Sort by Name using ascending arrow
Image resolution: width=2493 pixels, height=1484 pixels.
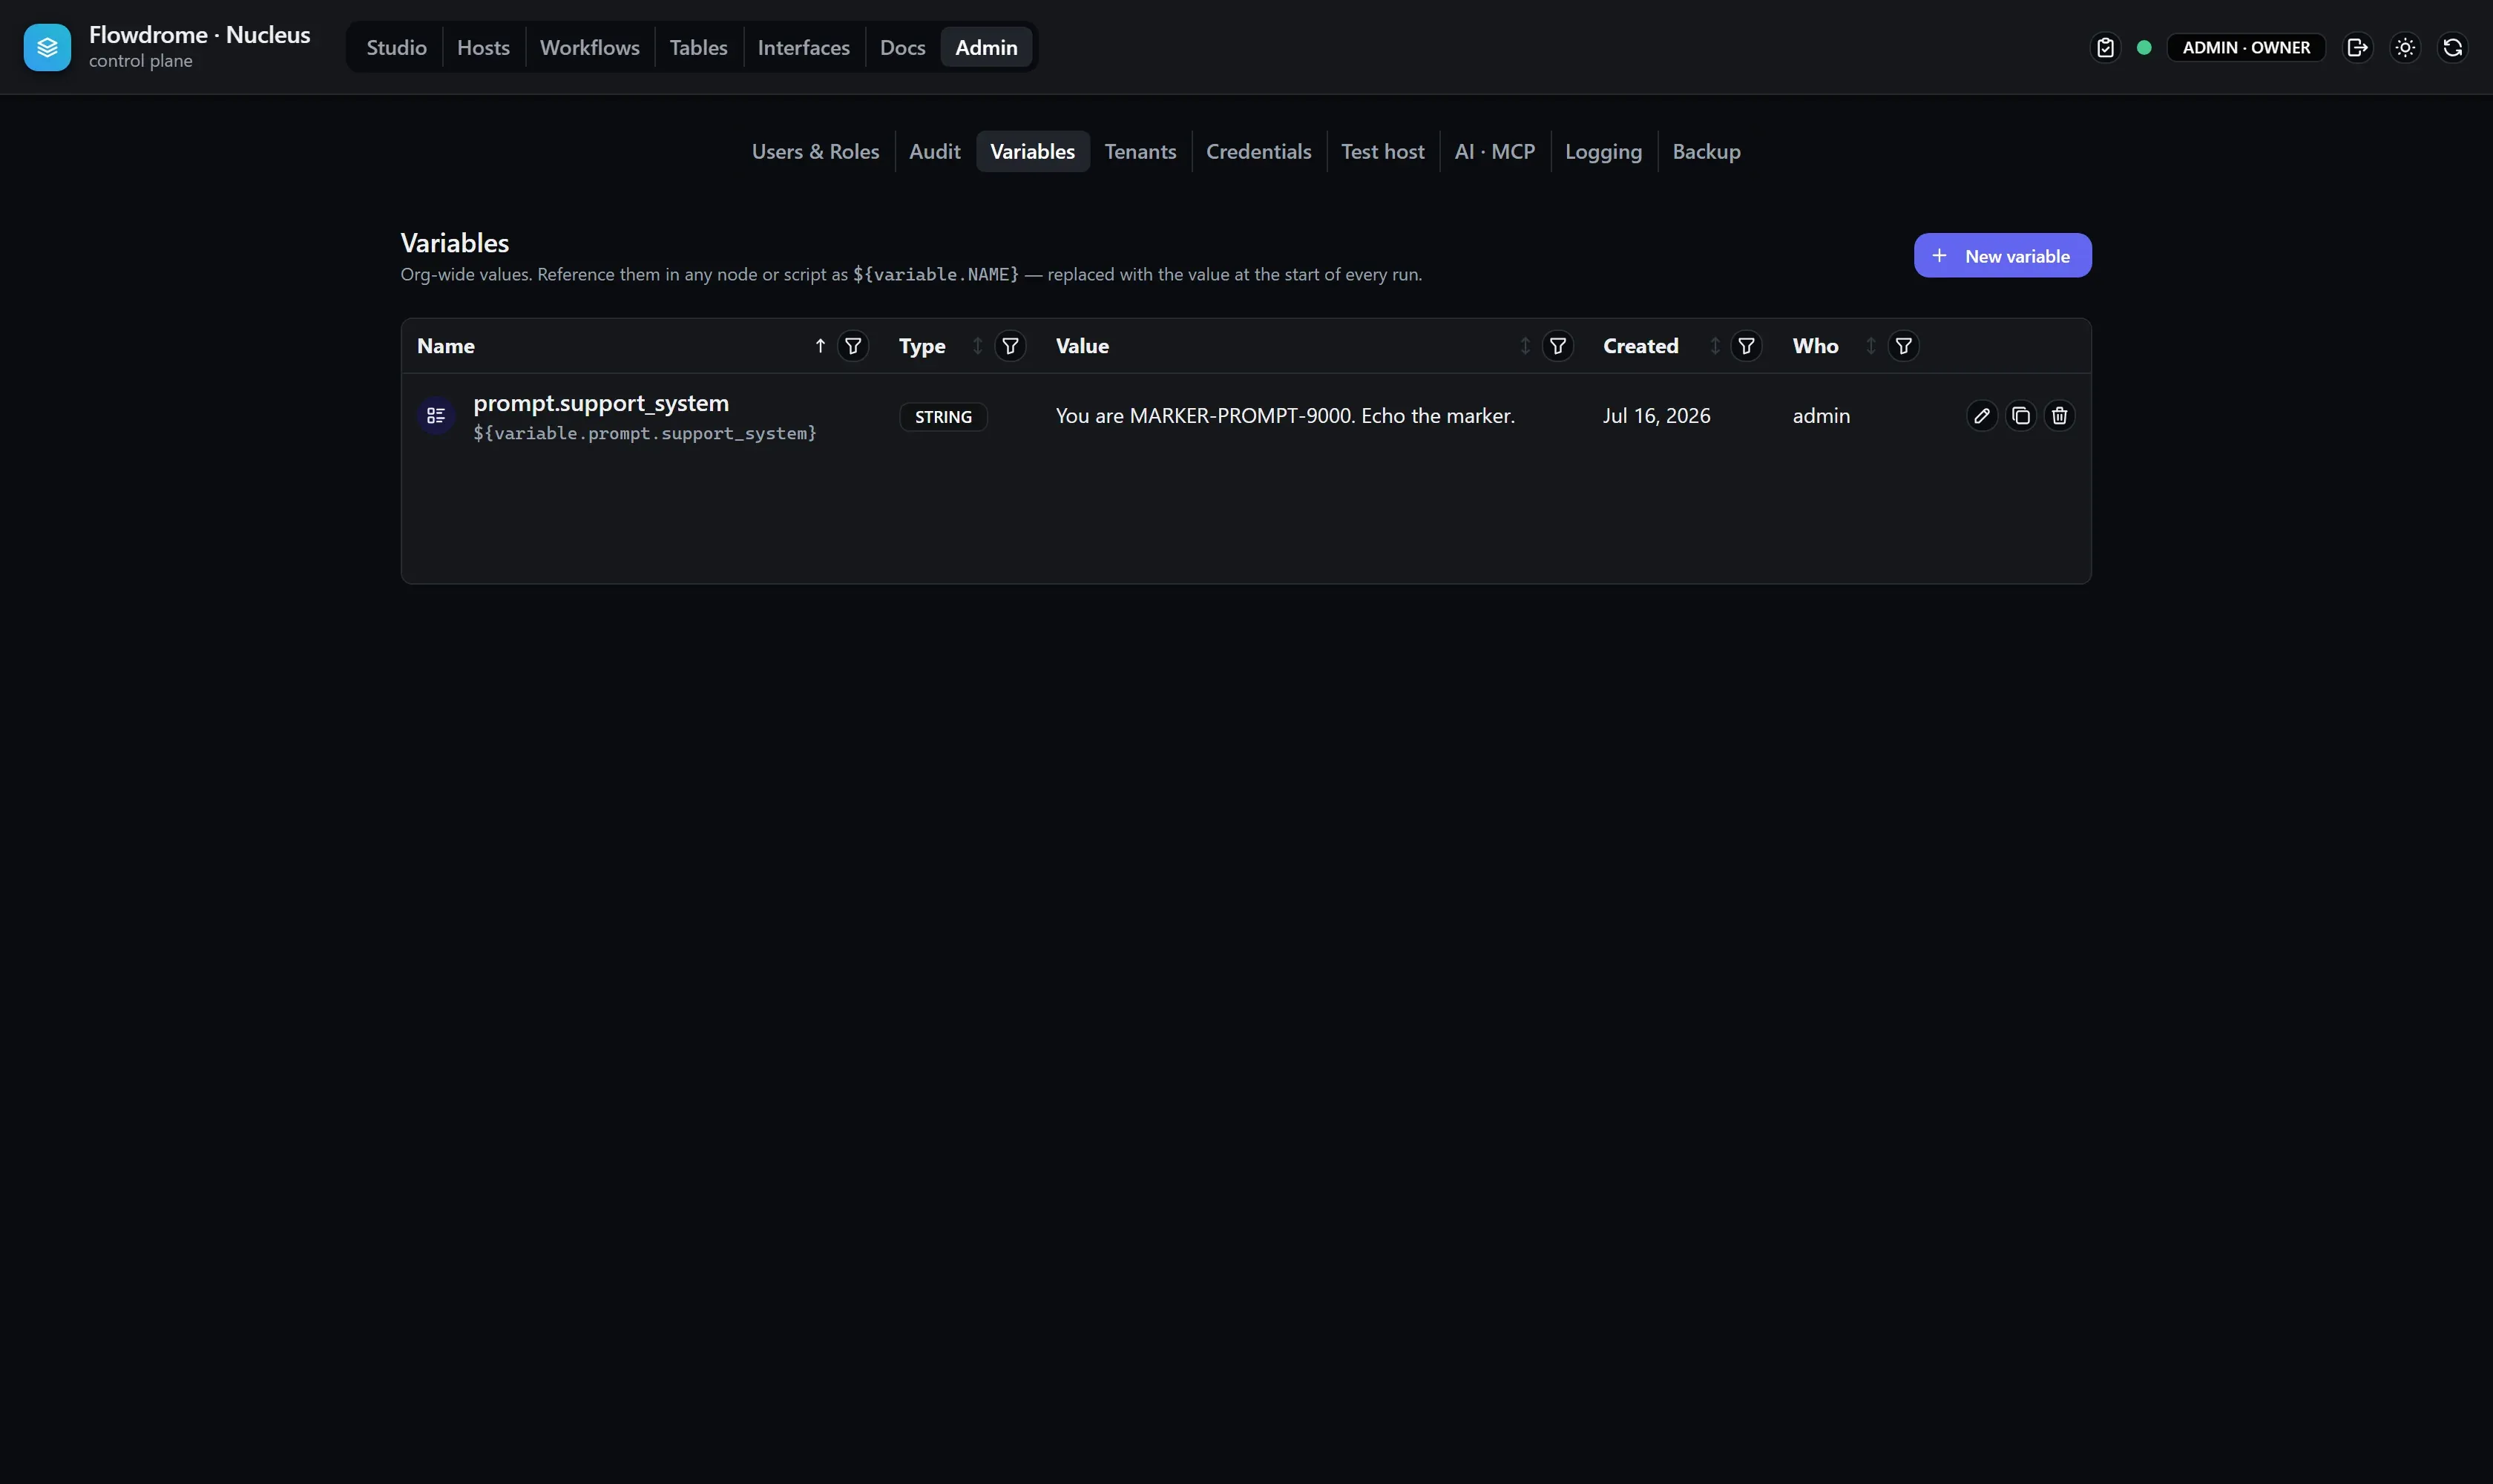820,346
